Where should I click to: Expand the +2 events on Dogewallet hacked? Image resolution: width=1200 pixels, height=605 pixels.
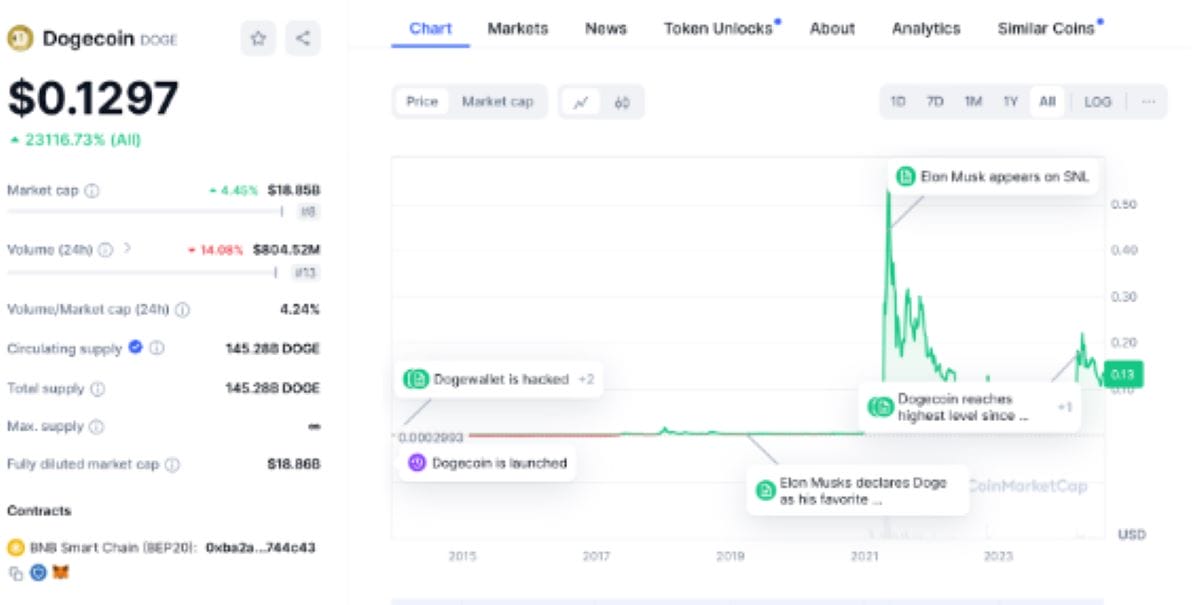pyautogui.click(x=586, y=379)
